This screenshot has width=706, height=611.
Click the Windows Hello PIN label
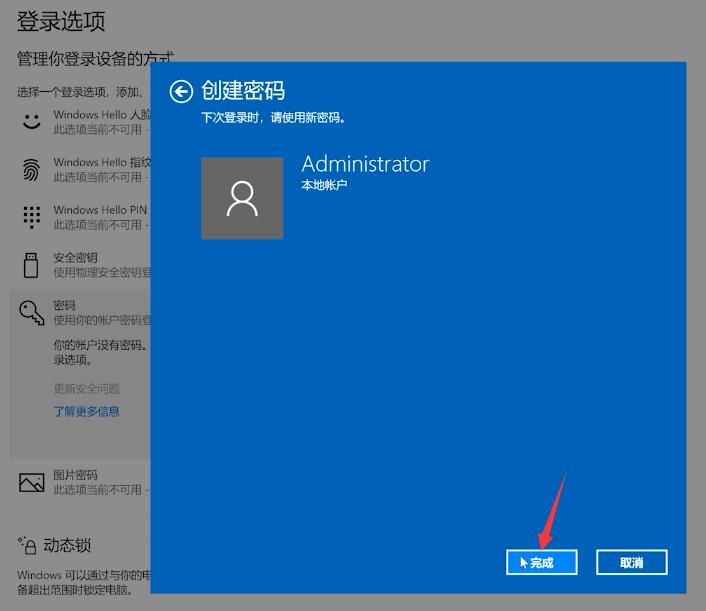[x=100, y=210]
